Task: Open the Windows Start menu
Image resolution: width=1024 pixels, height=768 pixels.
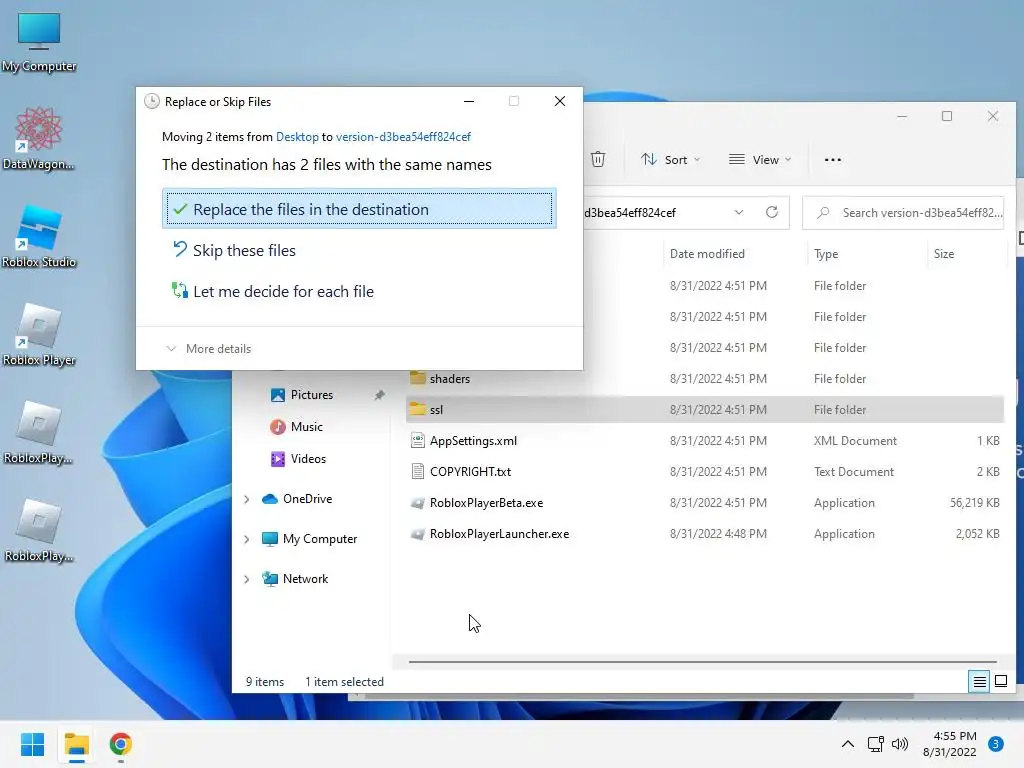Action: pos(32,744)
